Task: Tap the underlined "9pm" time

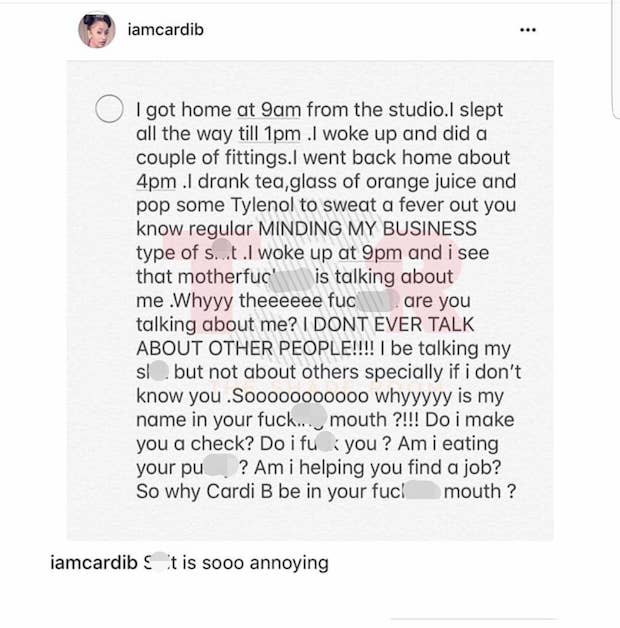Action: click(382, 253)
